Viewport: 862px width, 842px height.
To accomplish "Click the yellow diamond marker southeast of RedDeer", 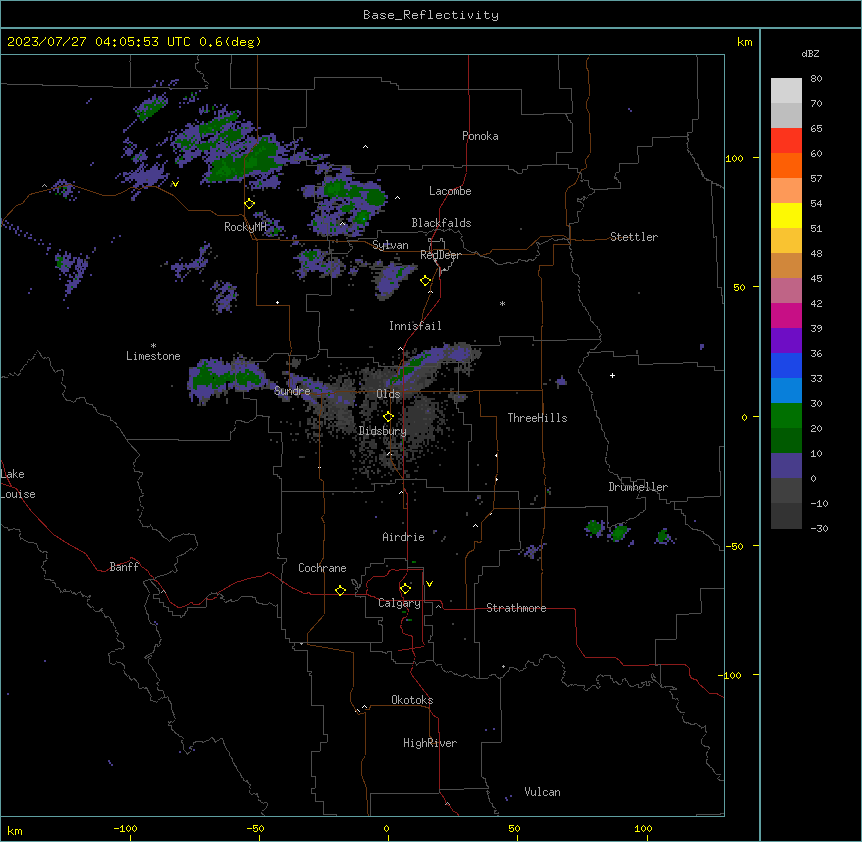I will coord(426,281).
